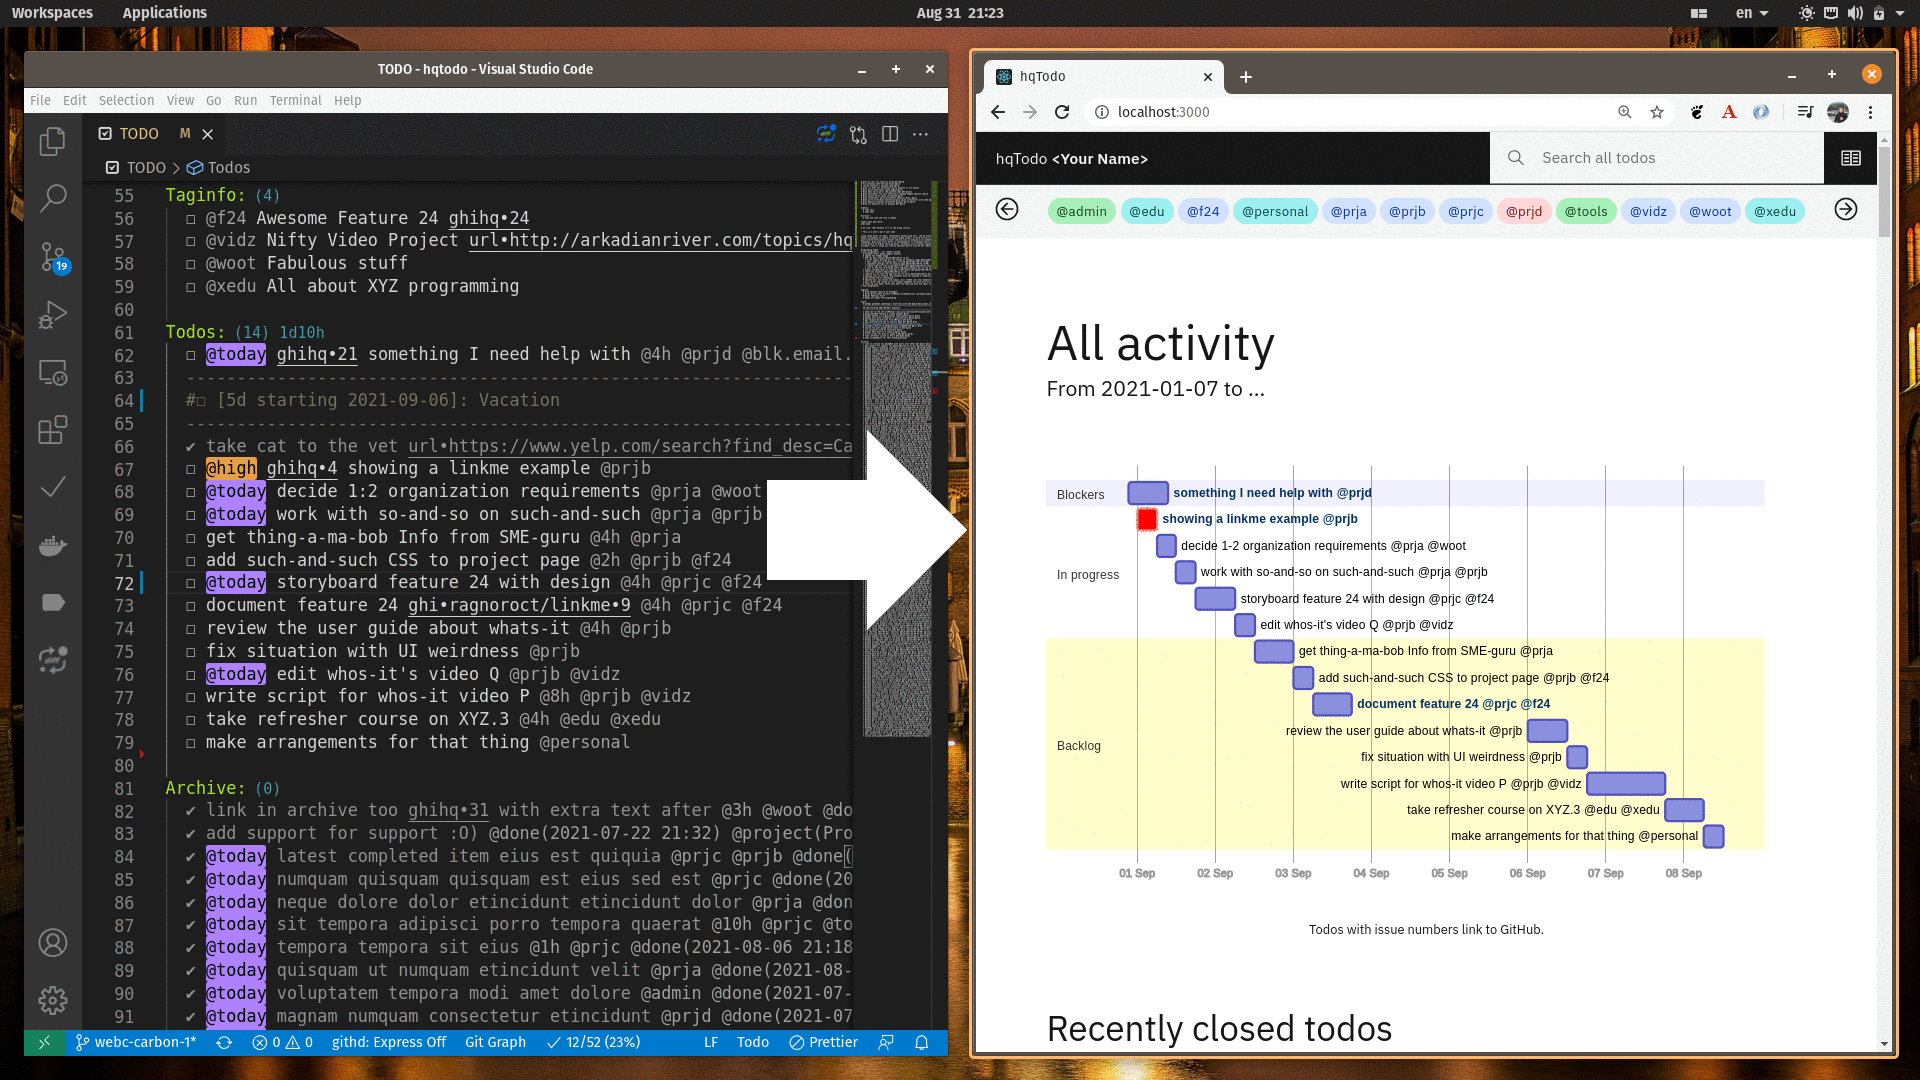1920x1080 pixels.
Task: Uncheck 'take cat to the vet' todo
Action: pyautogui.click(x=190, y=447)
